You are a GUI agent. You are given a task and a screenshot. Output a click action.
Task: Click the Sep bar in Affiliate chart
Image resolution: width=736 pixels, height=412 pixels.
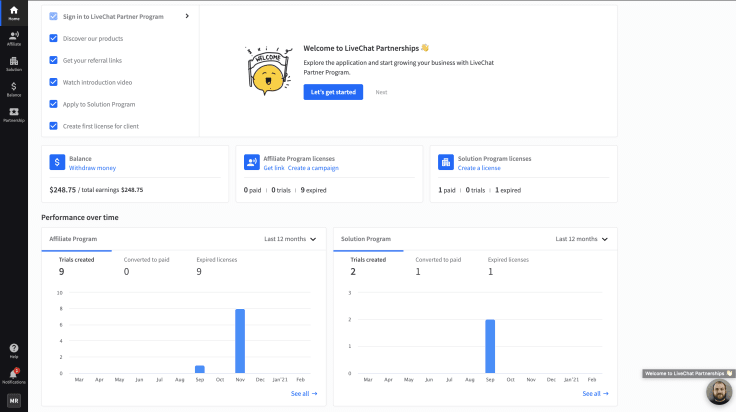click(200, 369)
